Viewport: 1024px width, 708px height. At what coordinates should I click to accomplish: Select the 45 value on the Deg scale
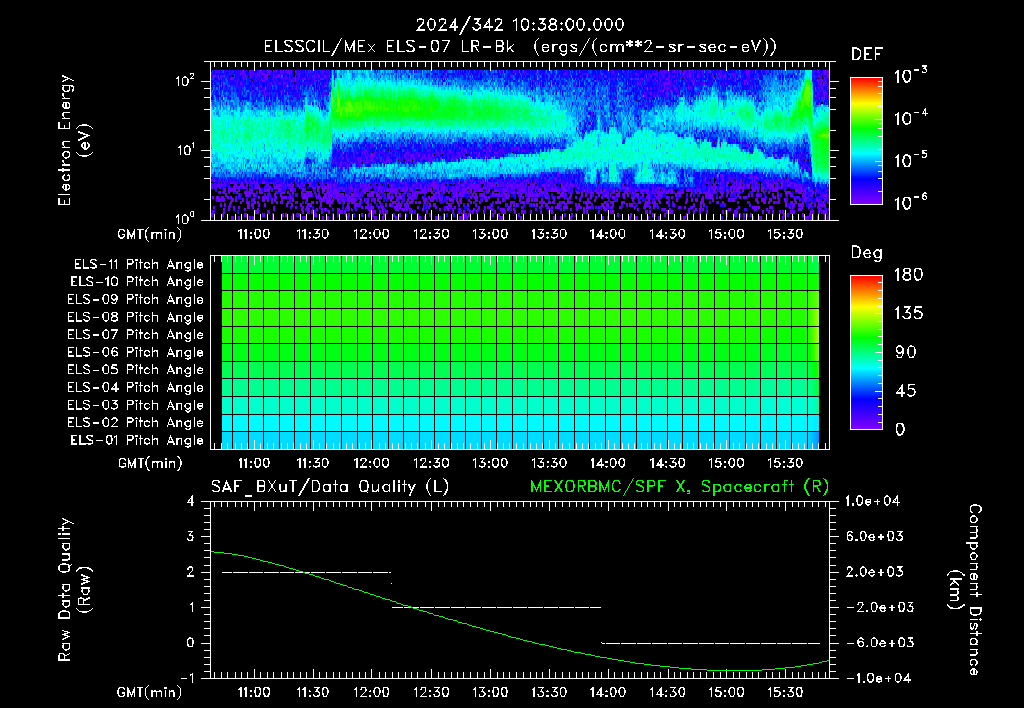coord(906,391)
